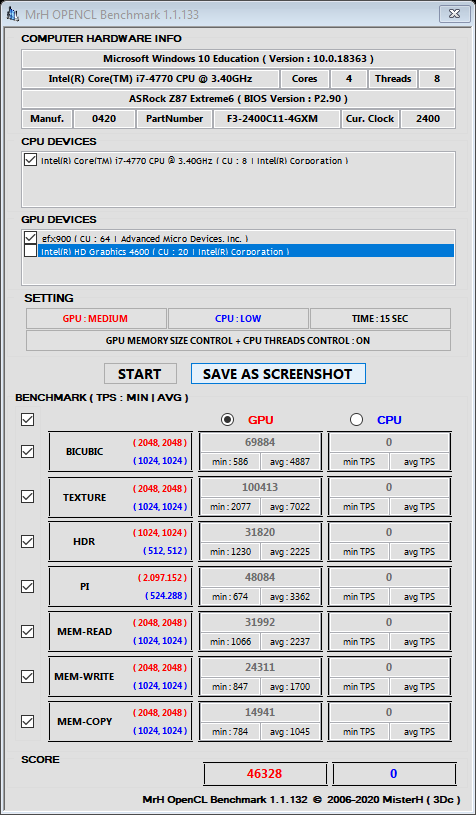This screenshot has height=815, width=476.
Task: Click the MEM-WRITE benchmark label
Action: coord(84,677)
